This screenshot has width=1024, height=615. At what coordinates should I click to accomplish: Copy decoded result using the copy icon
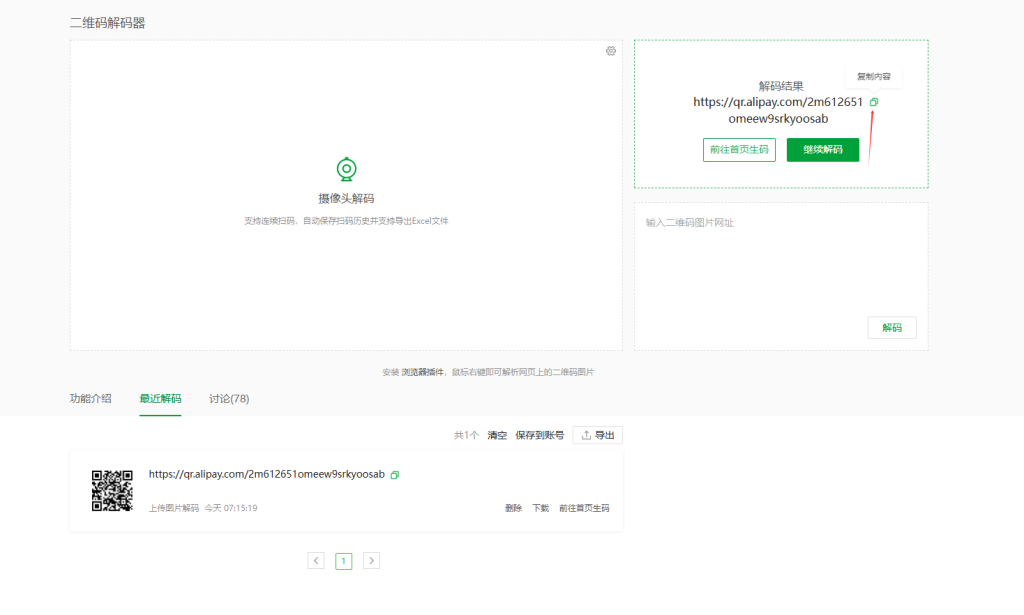[874, 102]
